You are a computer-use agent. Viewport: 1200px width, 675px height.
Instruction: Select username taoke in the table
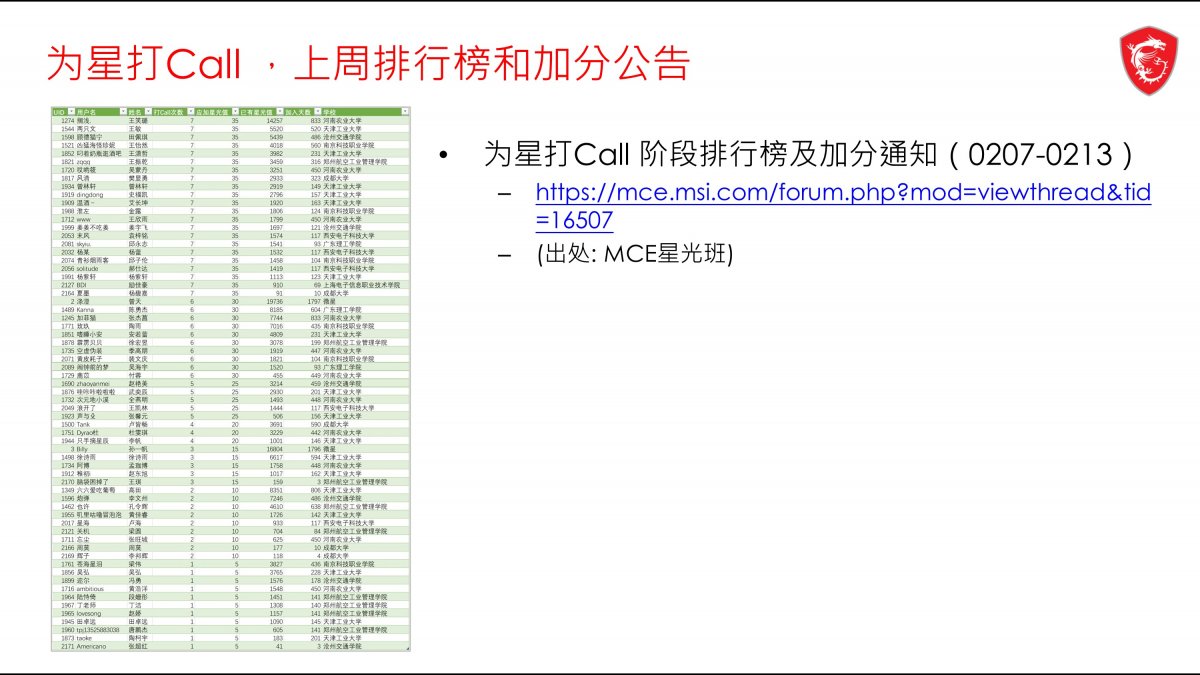coord(85,638)
